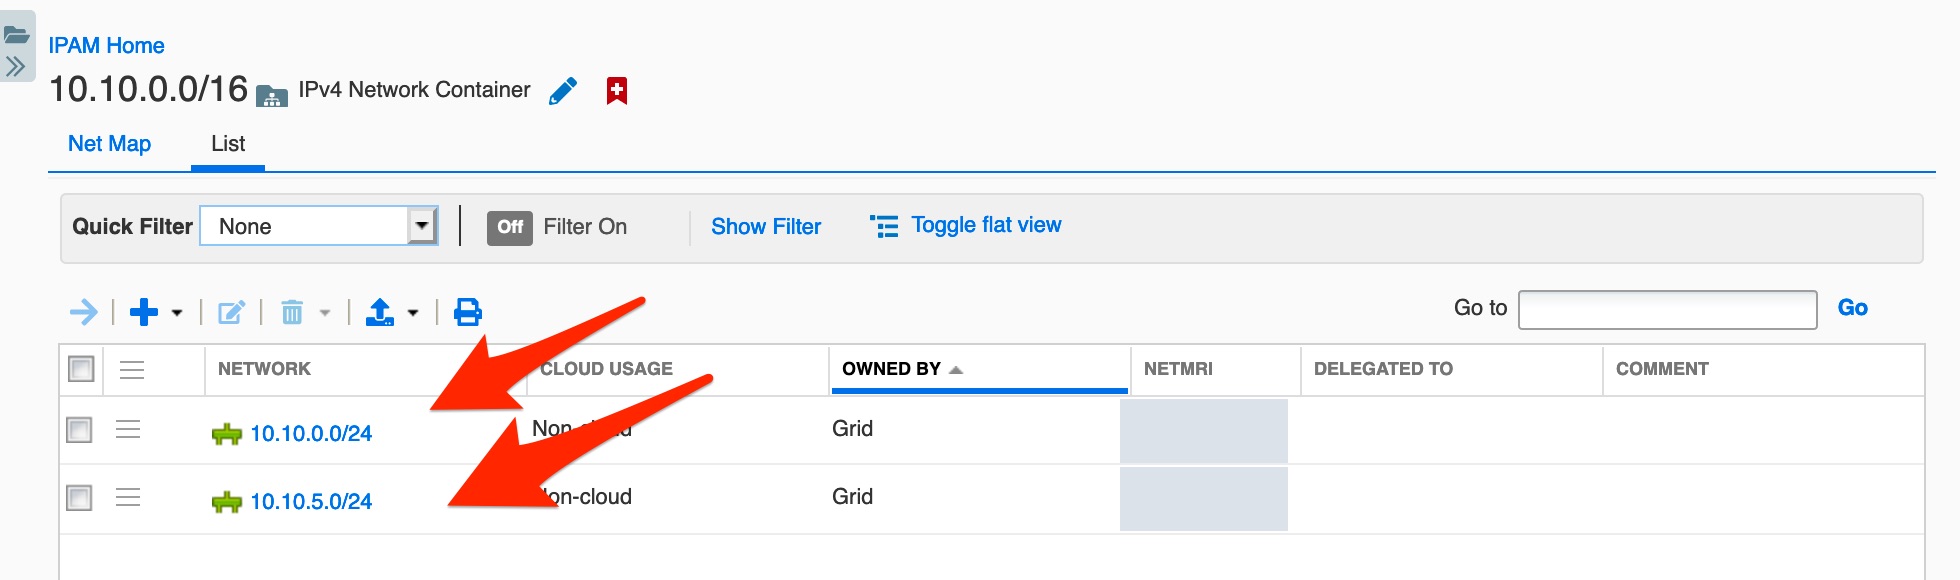Click the trash delete icon
This screenshot has width=1960, height=580.
(x=292, y=313)
